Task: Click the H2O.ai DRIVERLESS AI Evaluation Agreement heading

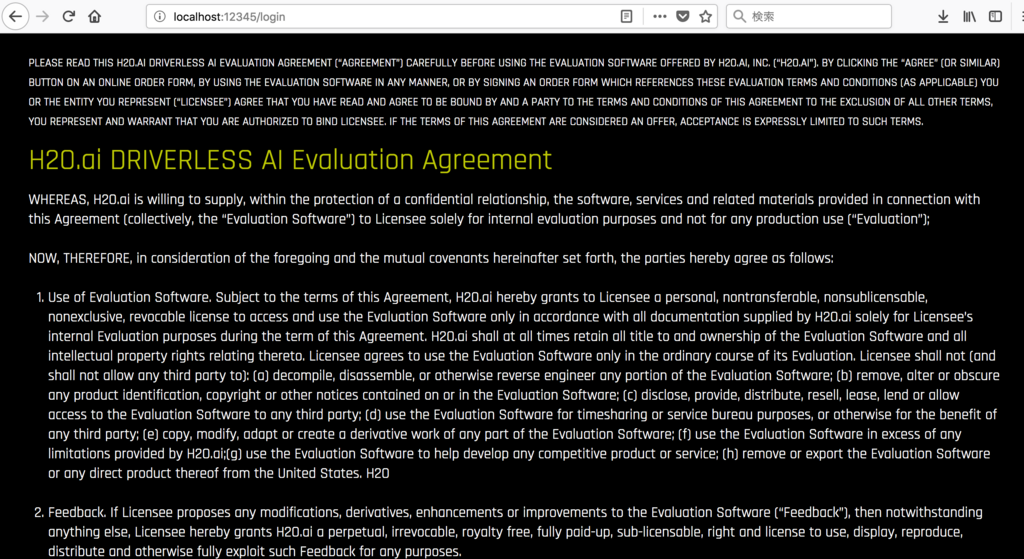Action: 290,160
